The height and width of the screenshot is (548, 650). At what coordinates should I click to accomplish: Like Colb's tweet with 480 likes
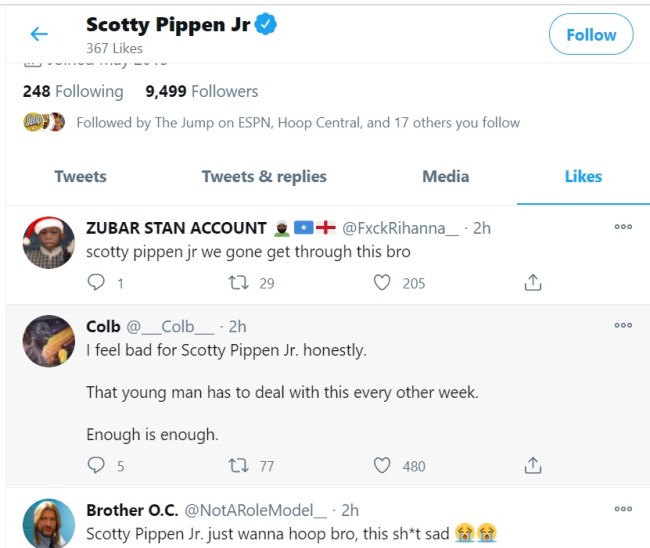381,465
